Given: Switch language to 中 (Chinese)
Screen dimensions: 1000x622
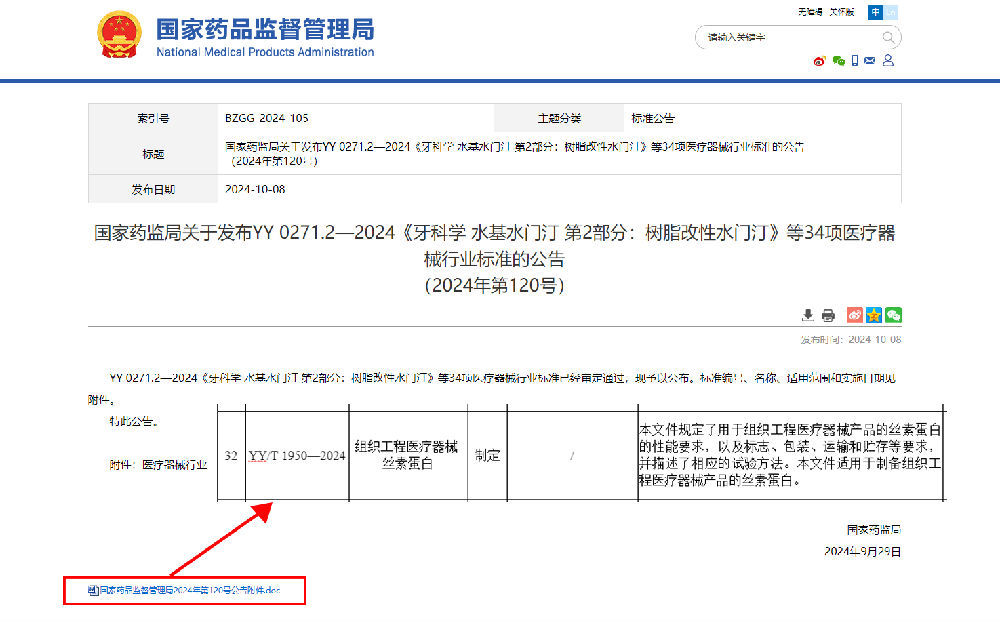Looking at the screenshot, I should (x=876, y=12).
